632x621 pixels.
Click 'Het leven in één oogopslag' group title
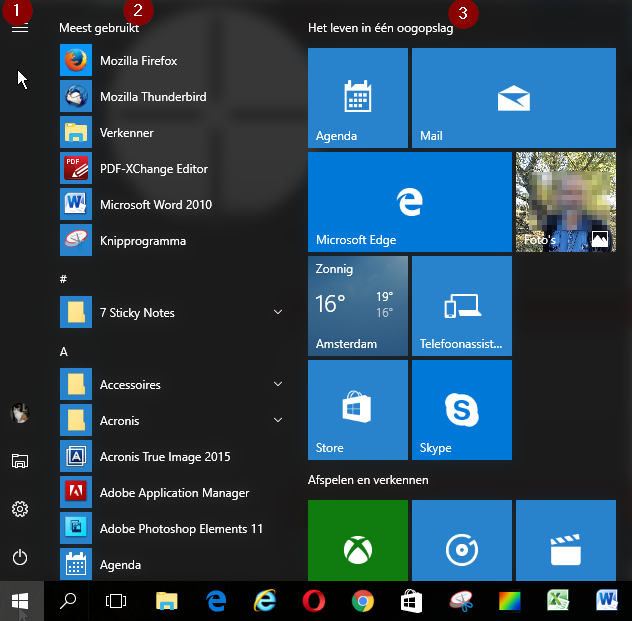pos(380,28)
